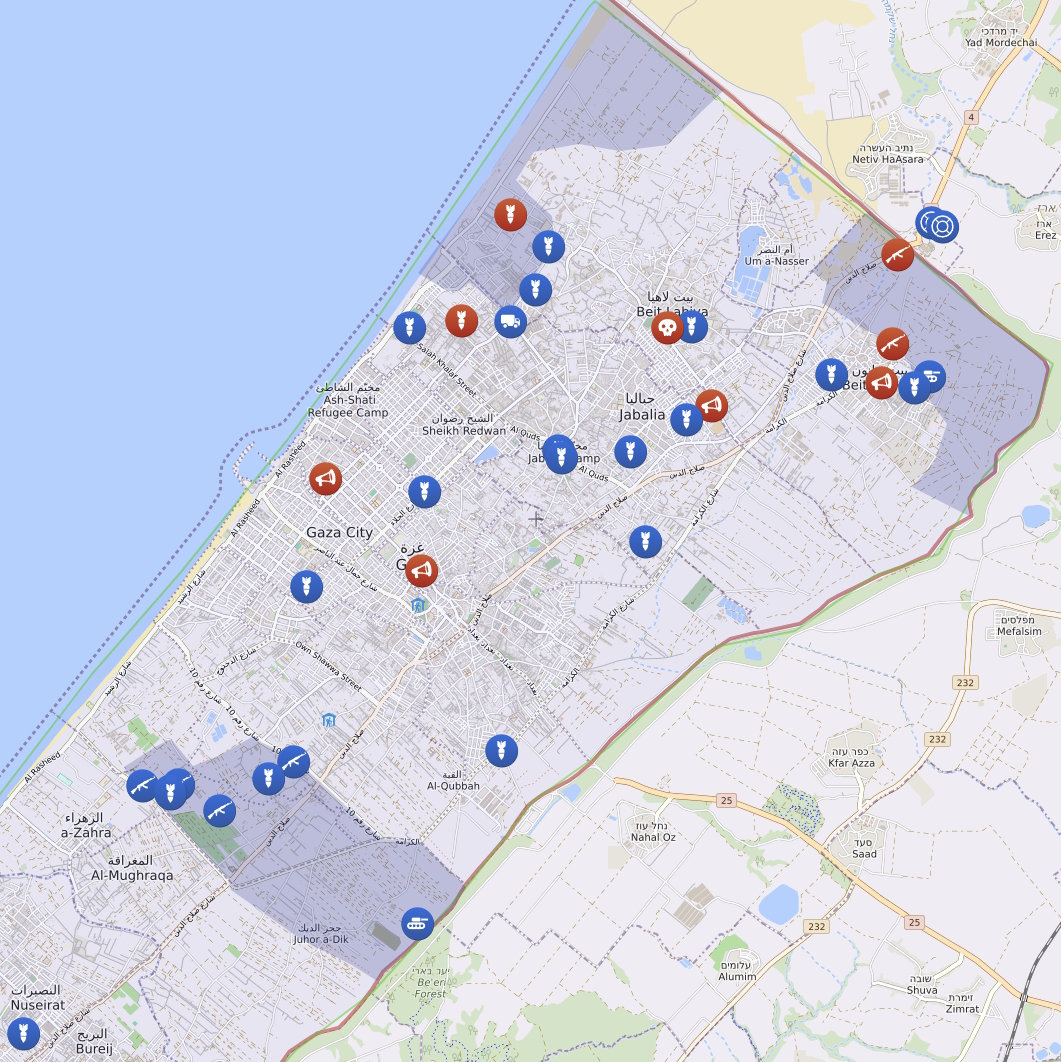Screen dimensions: 1061x1062
Task: Click the front blue lifebuoy marker near Erez
Action: tap(942, 226)
